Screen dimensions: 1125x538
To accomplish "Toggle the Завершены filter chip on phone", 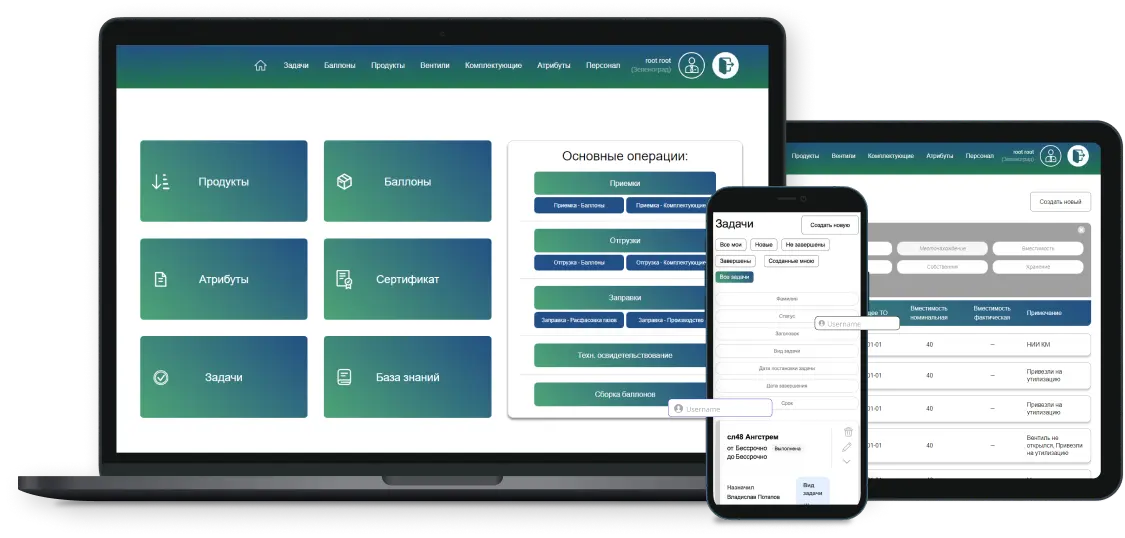I will point(737,261).
